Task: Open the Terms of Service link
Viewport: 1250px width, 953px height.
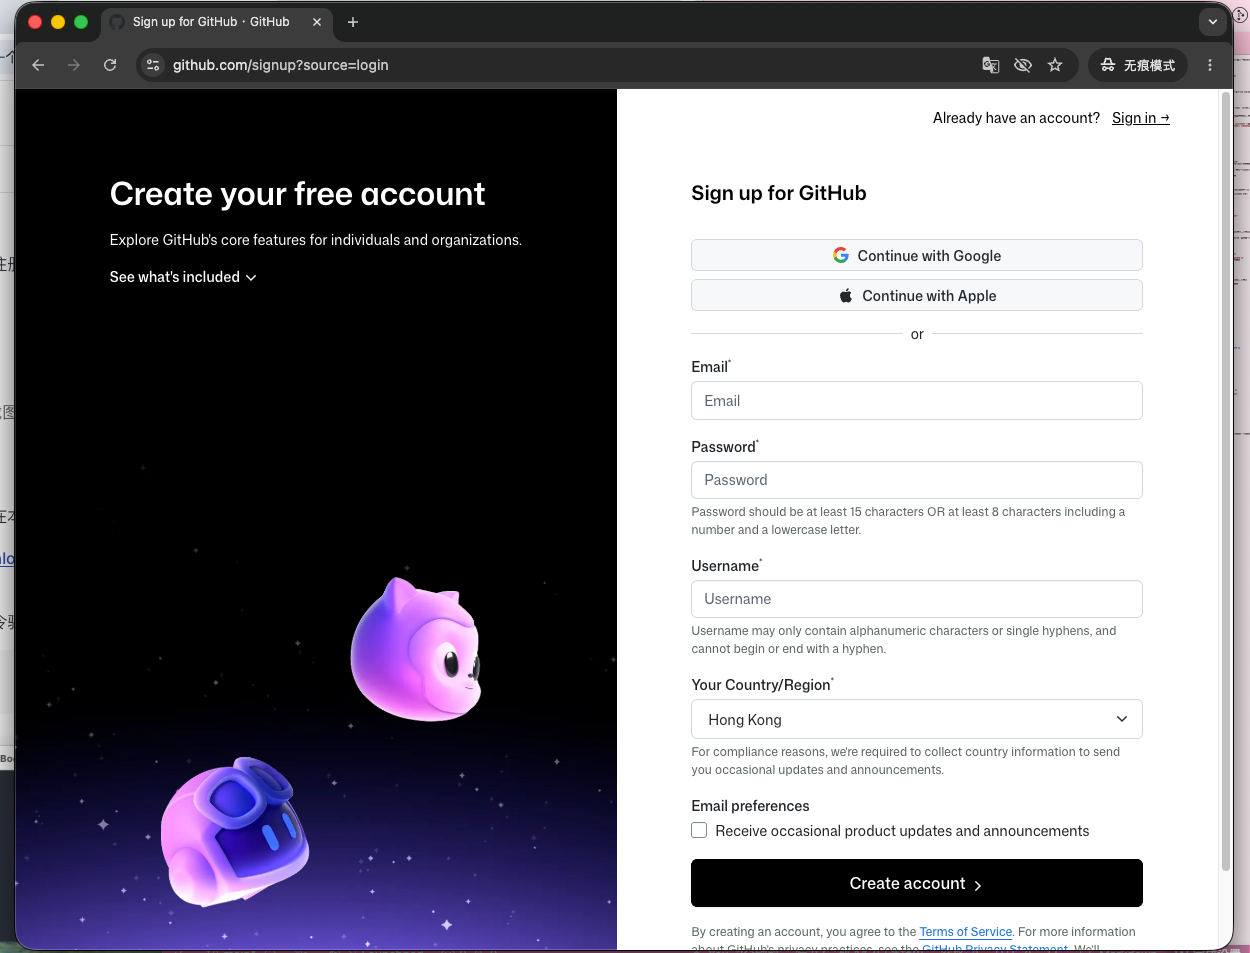Action: click(x=965, y=932)
